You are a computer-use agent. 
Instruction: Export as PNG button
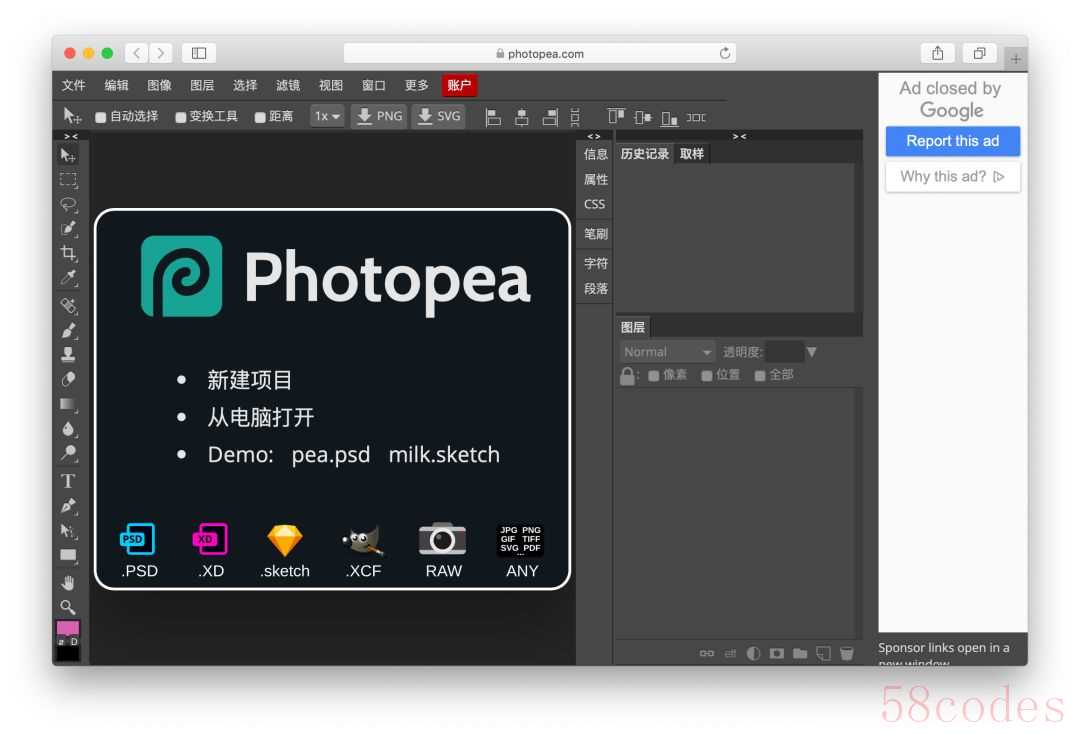pos(379,116)
